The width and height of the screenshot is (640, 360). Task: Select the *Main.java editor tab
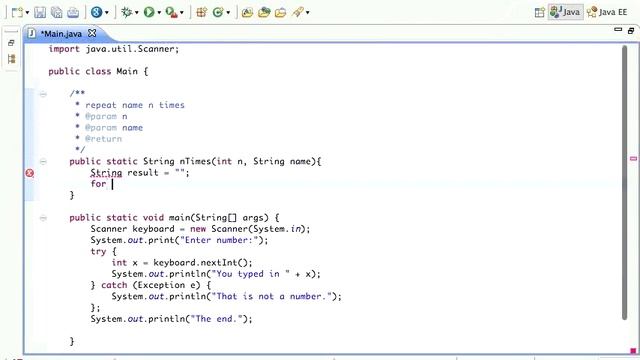(61, 33)
